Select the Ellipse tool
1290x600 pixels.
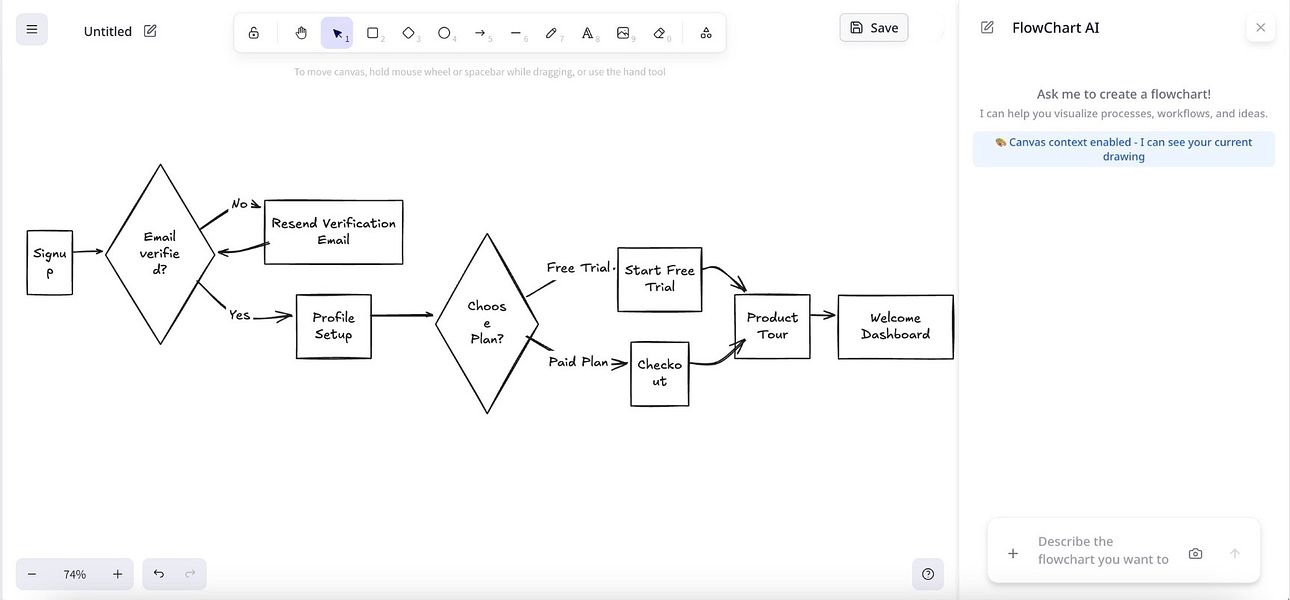tap(445, 32)
